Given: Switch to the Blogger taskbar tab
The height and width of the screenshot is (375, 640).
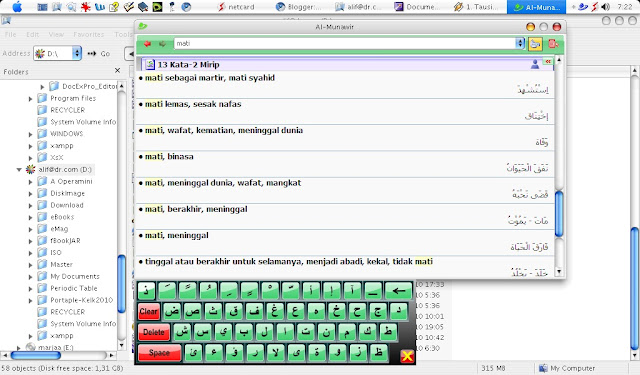Looking at the screenshot, I should (299, 7).
